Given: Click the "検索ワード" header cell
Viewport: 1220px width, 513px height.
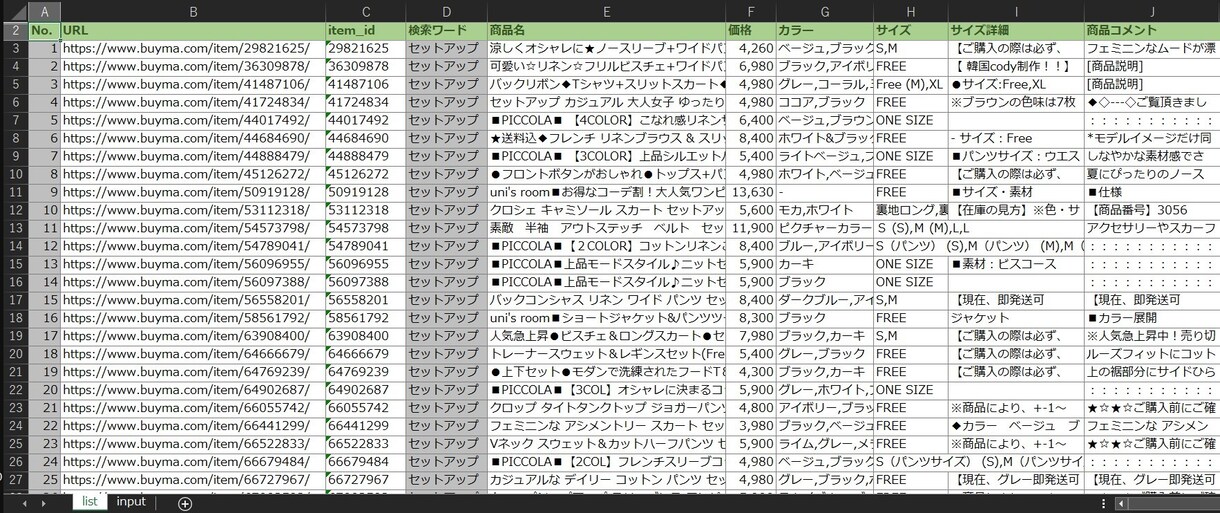Looking at the screenshot, I should (x=446, y=30).
